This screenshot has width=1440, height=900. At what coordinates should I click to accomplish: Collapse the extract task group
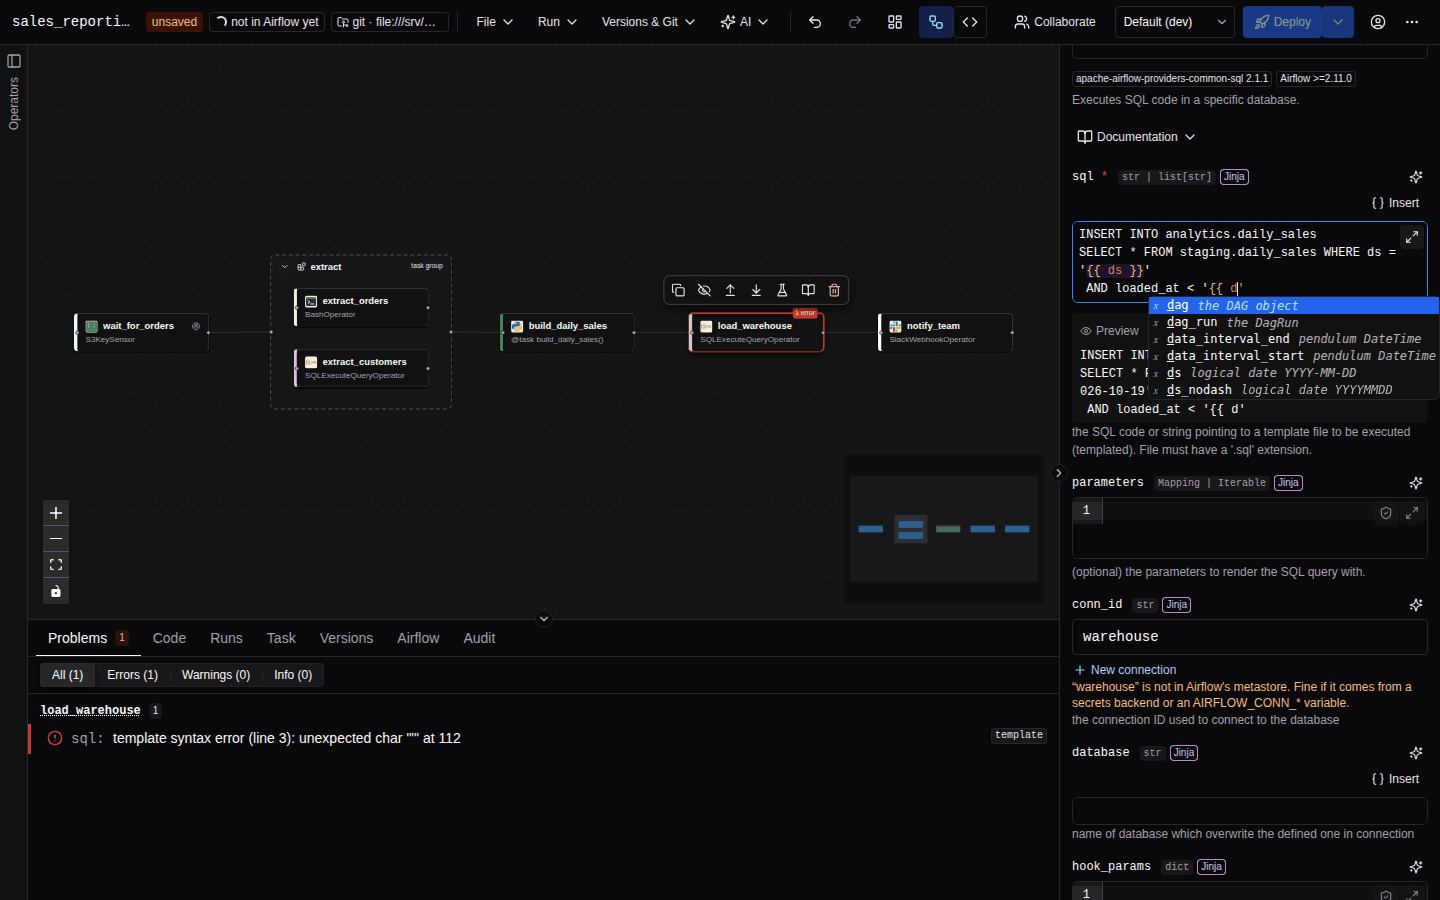pos(285,267)
